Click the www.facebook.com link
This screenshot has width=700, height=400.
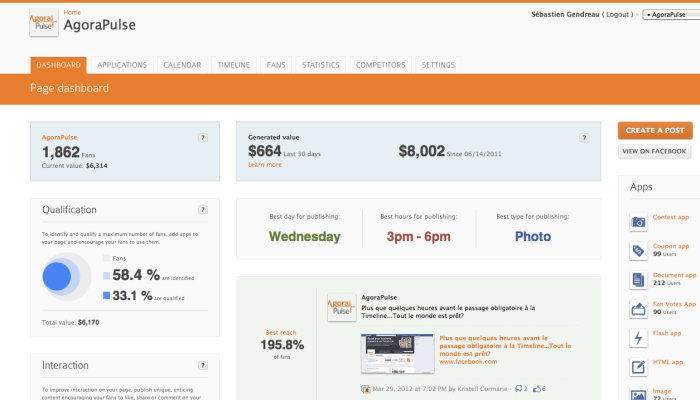click(x=468, y=362)
